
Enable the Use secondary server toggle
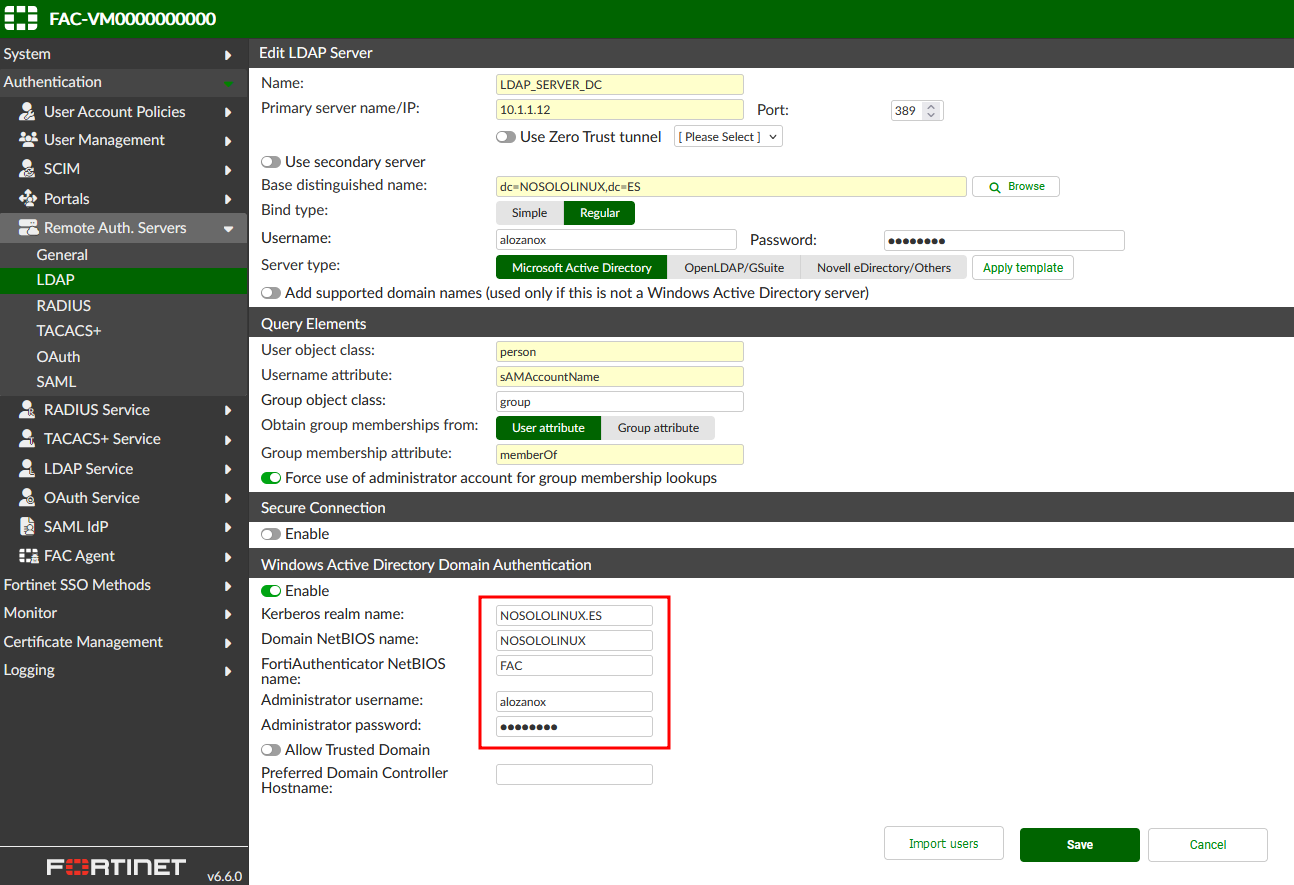point(270,161)
